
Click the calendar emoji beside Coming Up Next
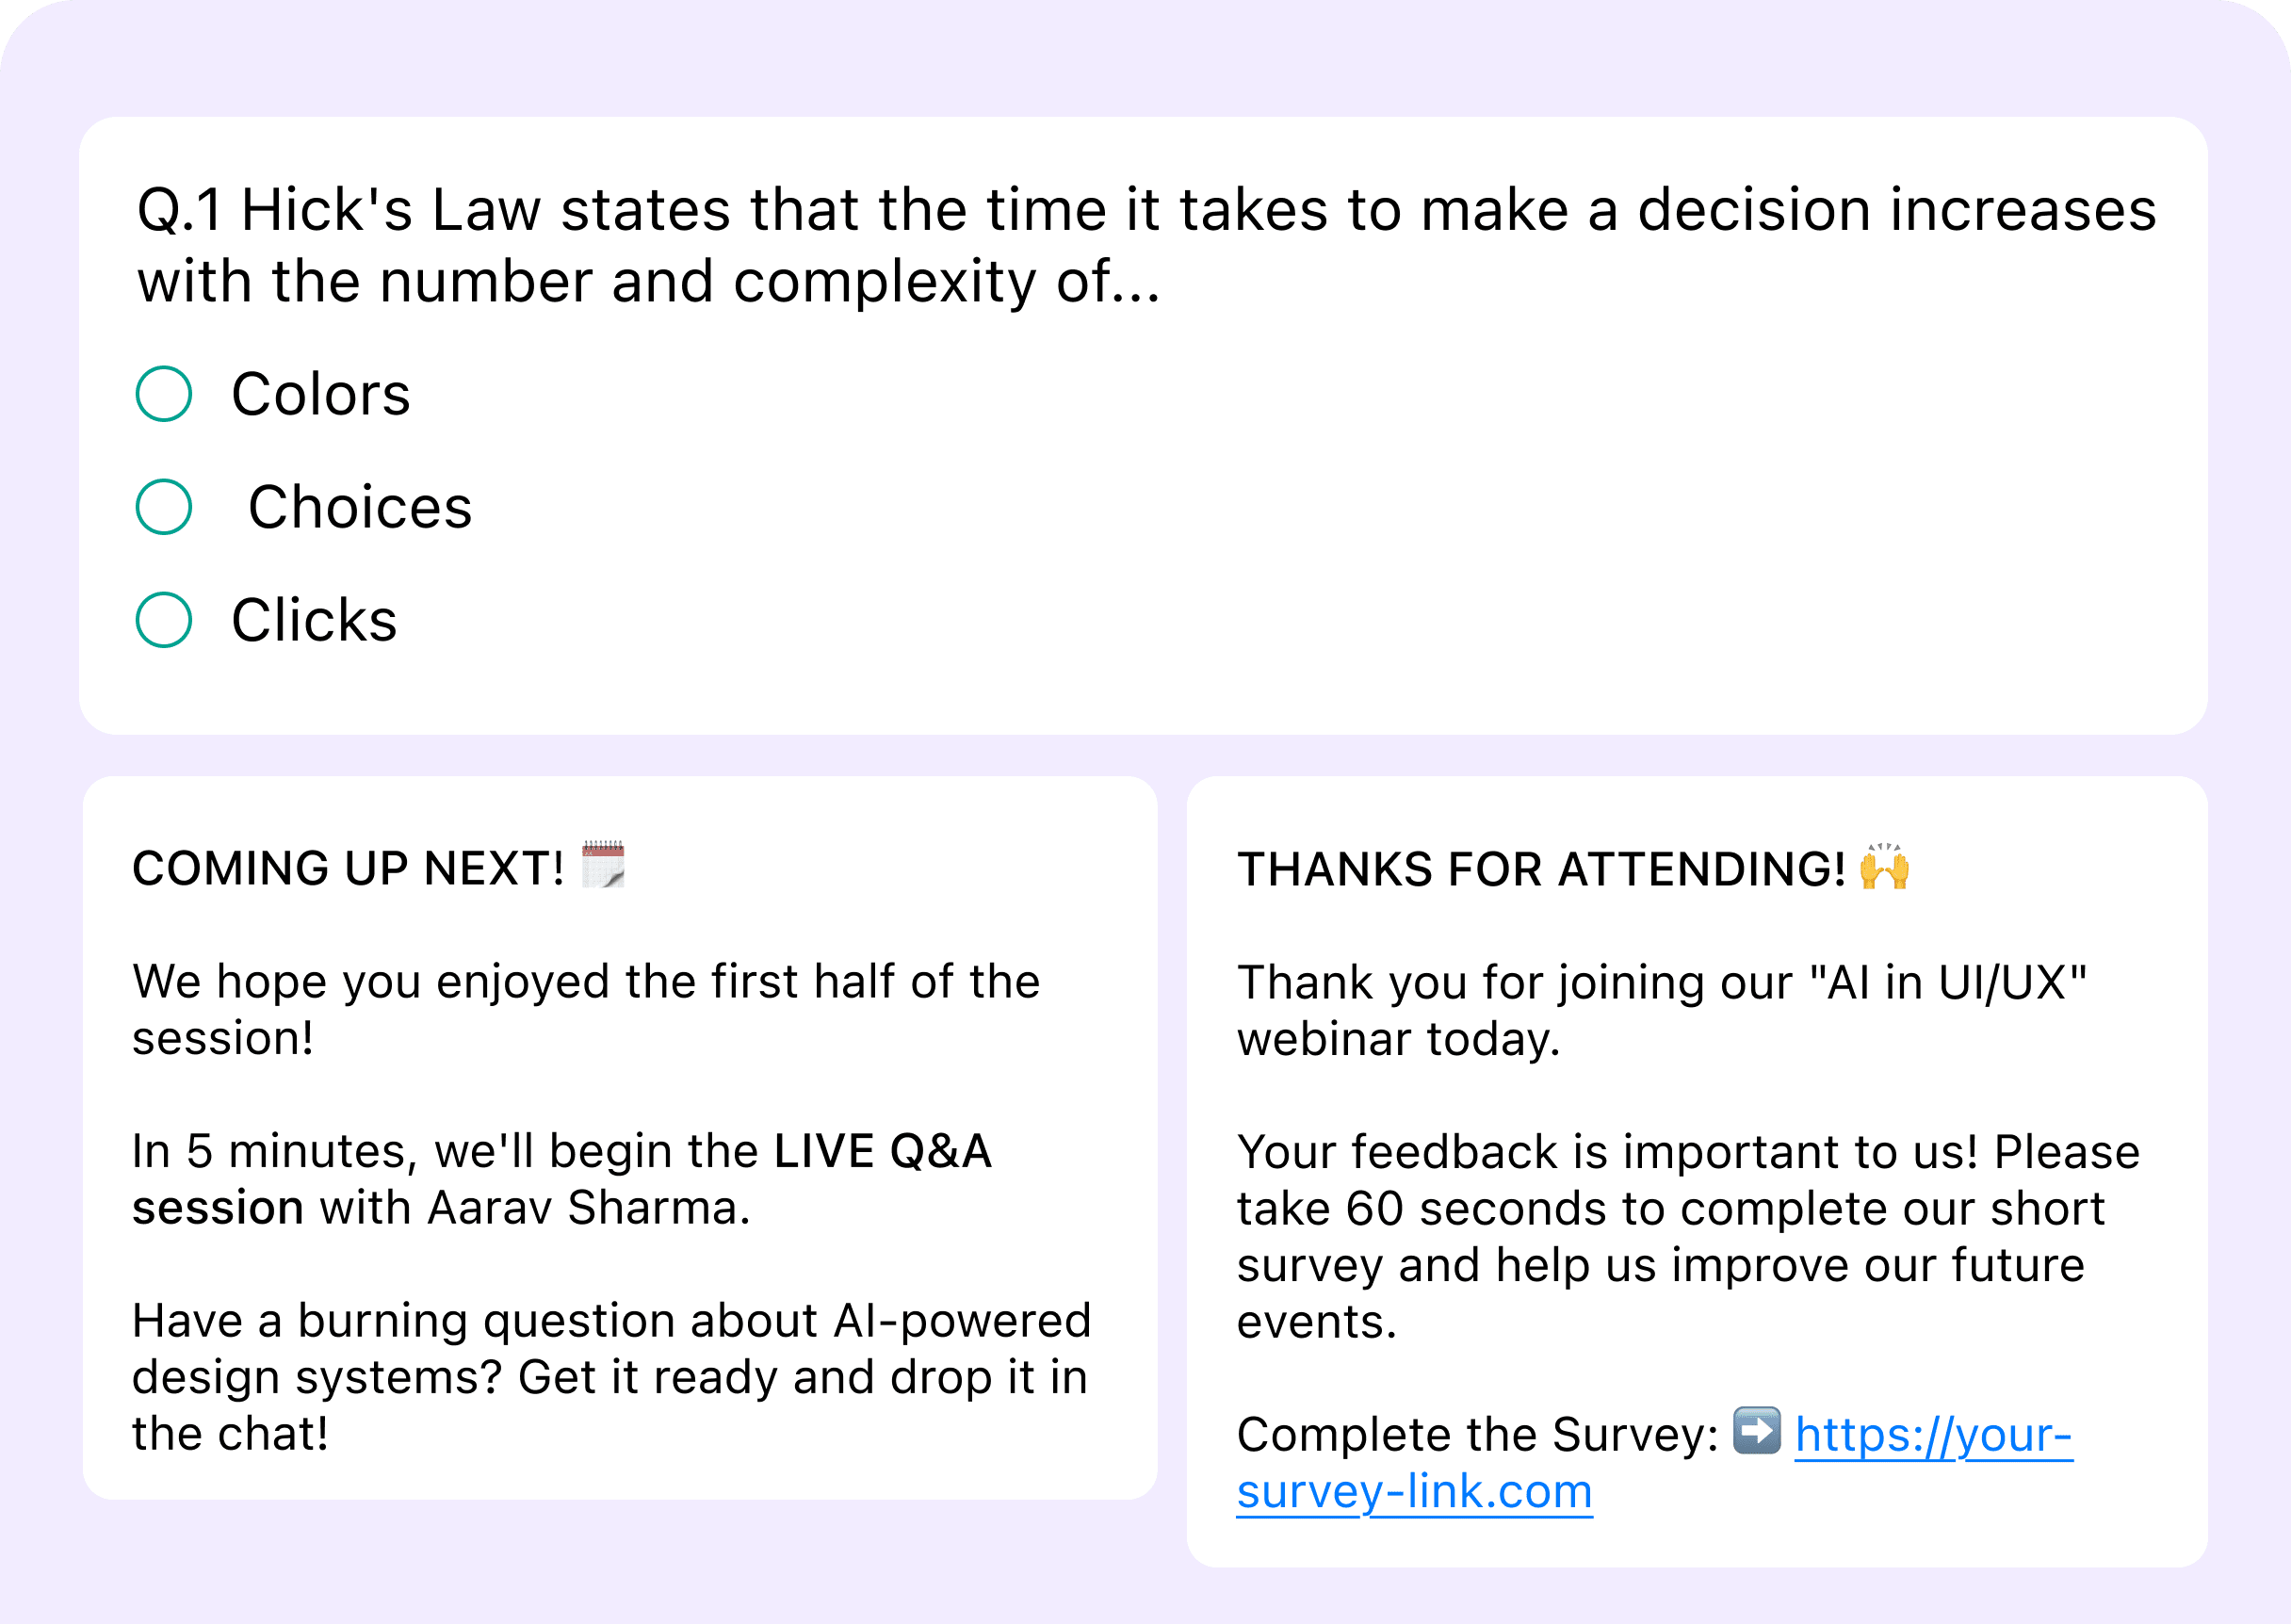tap(603, 865)
